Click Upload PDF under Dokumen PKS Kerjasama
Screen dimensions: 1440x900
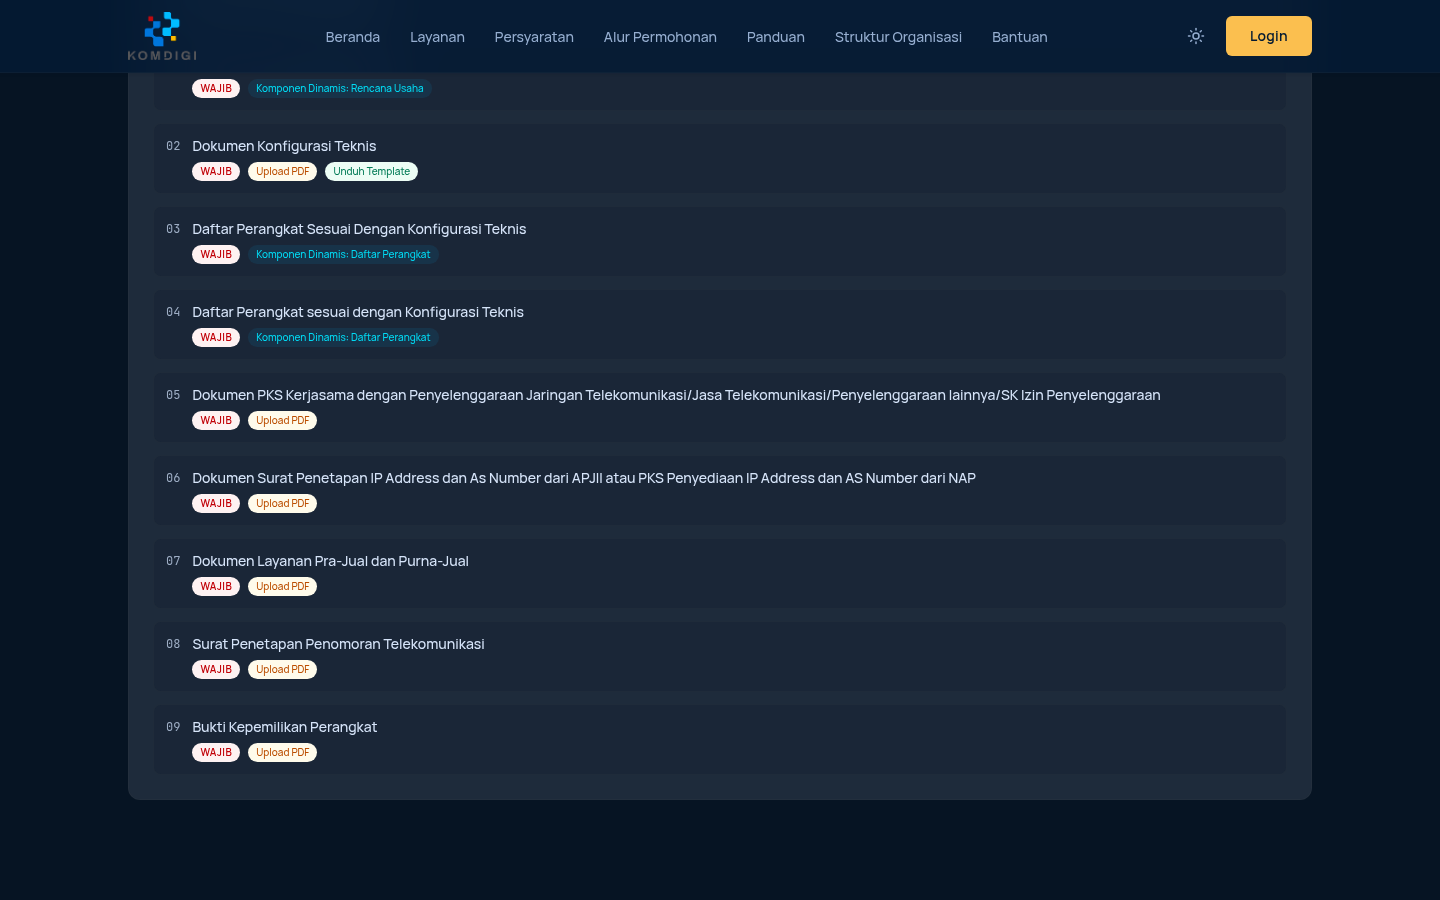click(283, 421)
